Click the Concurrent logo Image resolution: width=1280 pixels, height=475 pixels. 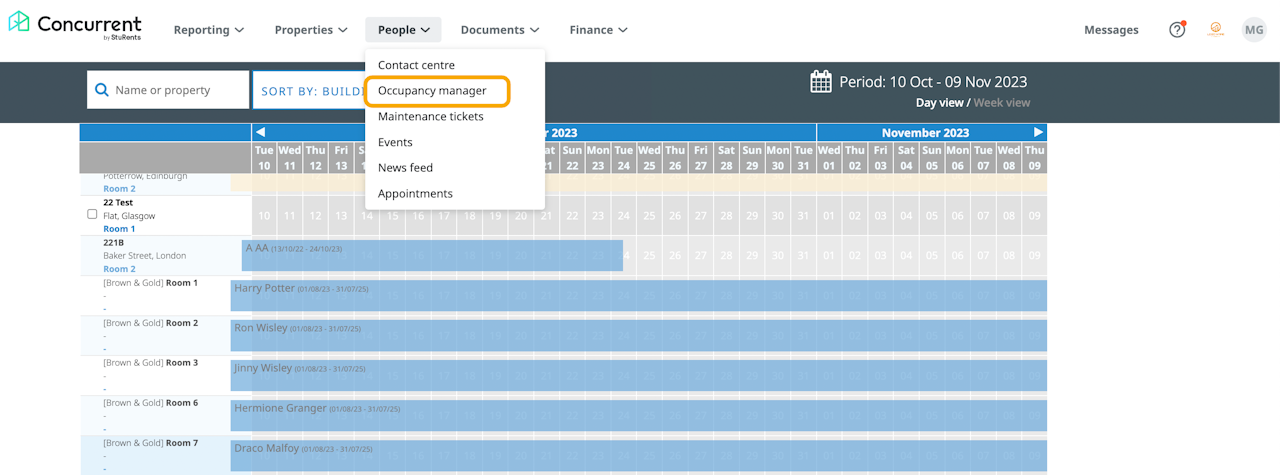[x=75, y=26]
